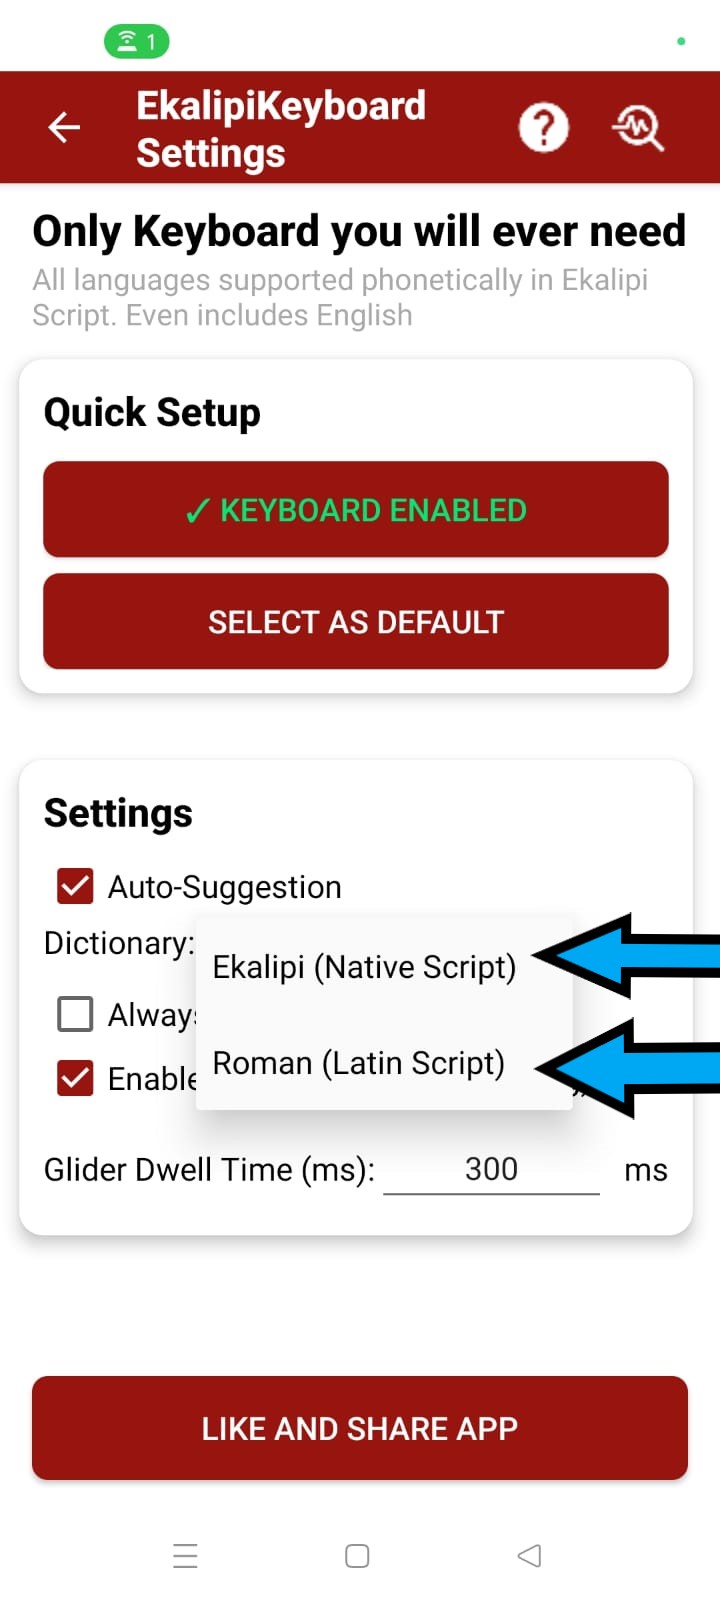Image resolution: width=720 pixels, height=1600 pixels.
Task: Tap the triangle system back button
Action: click(530, 1556)
